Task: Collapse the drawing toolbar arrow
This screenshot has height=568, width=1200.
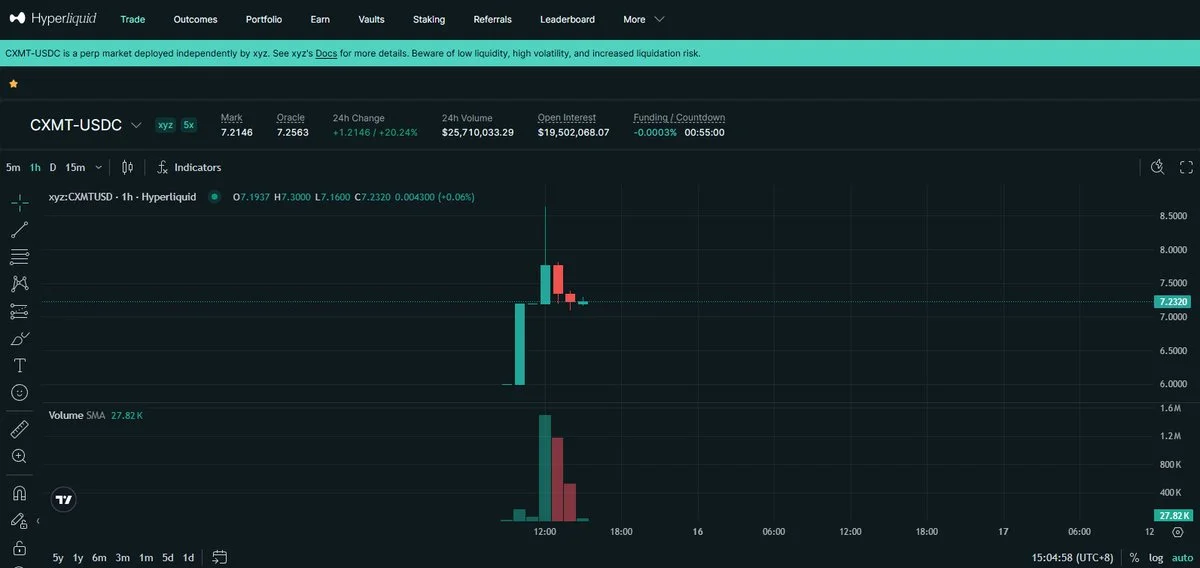Action: coord(38,521)
